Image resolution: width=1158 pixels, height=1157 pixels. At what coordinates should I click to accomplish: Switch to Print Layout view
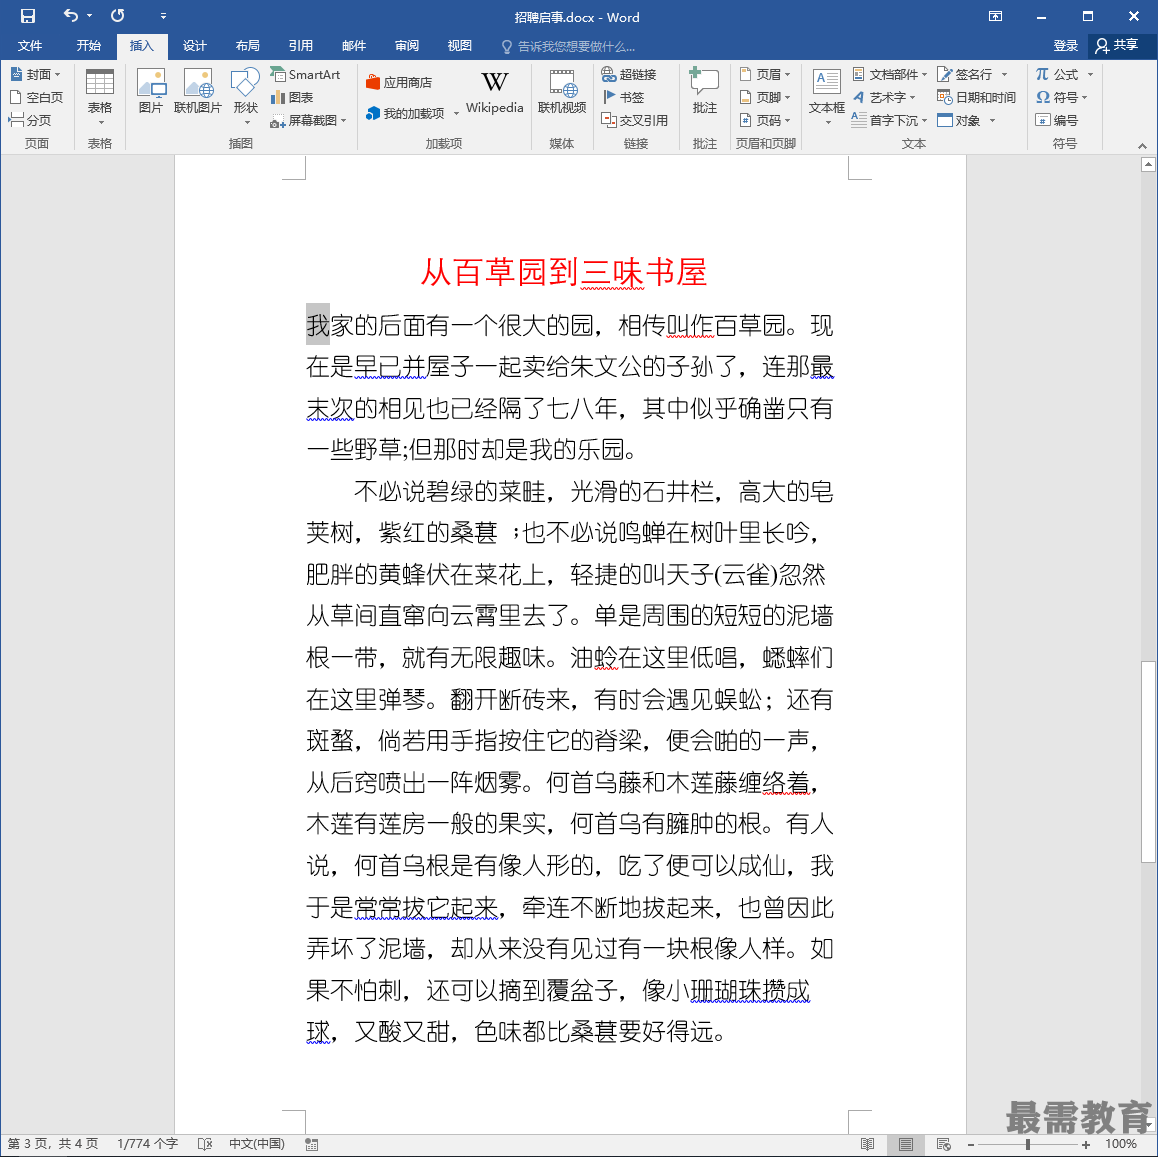click(x=905, y=1144)
